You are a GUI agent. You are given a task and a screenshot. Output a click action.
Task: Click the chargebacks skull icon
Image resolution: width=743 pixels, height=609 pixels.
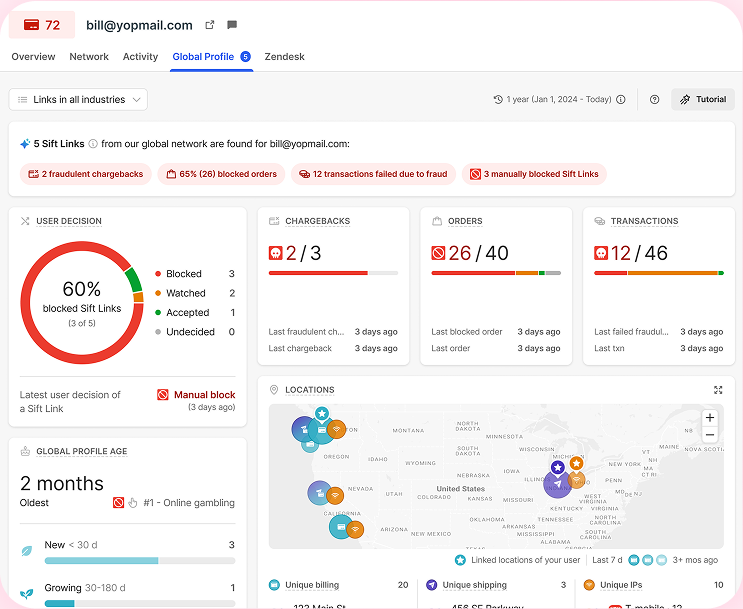[275, 253]
